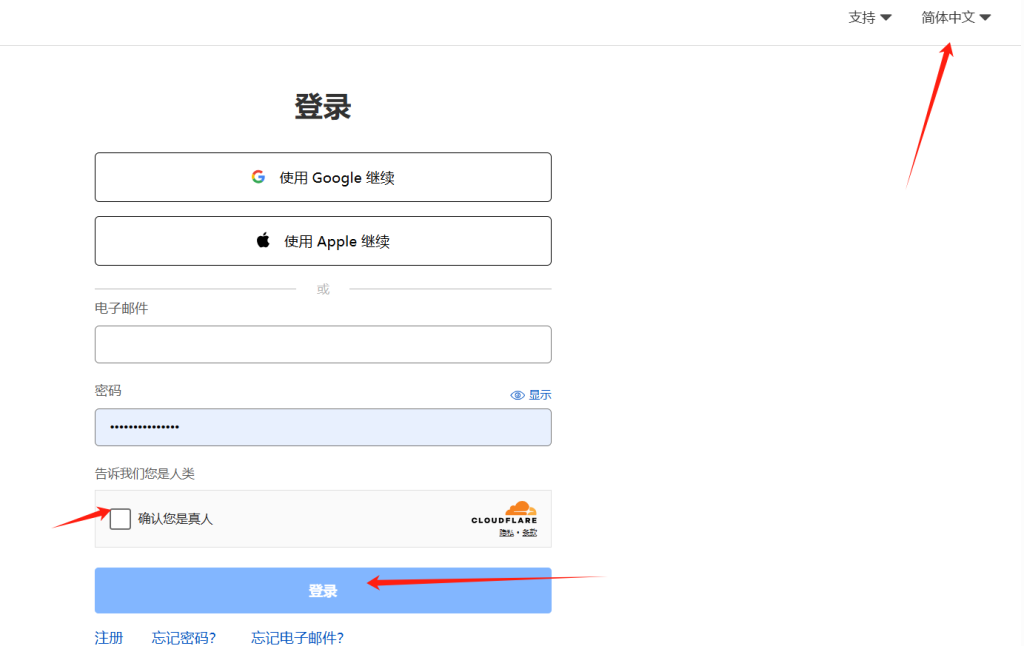Open the 简体中文 language dropdown
This screenshot has height=646, width=1024.
956,18
